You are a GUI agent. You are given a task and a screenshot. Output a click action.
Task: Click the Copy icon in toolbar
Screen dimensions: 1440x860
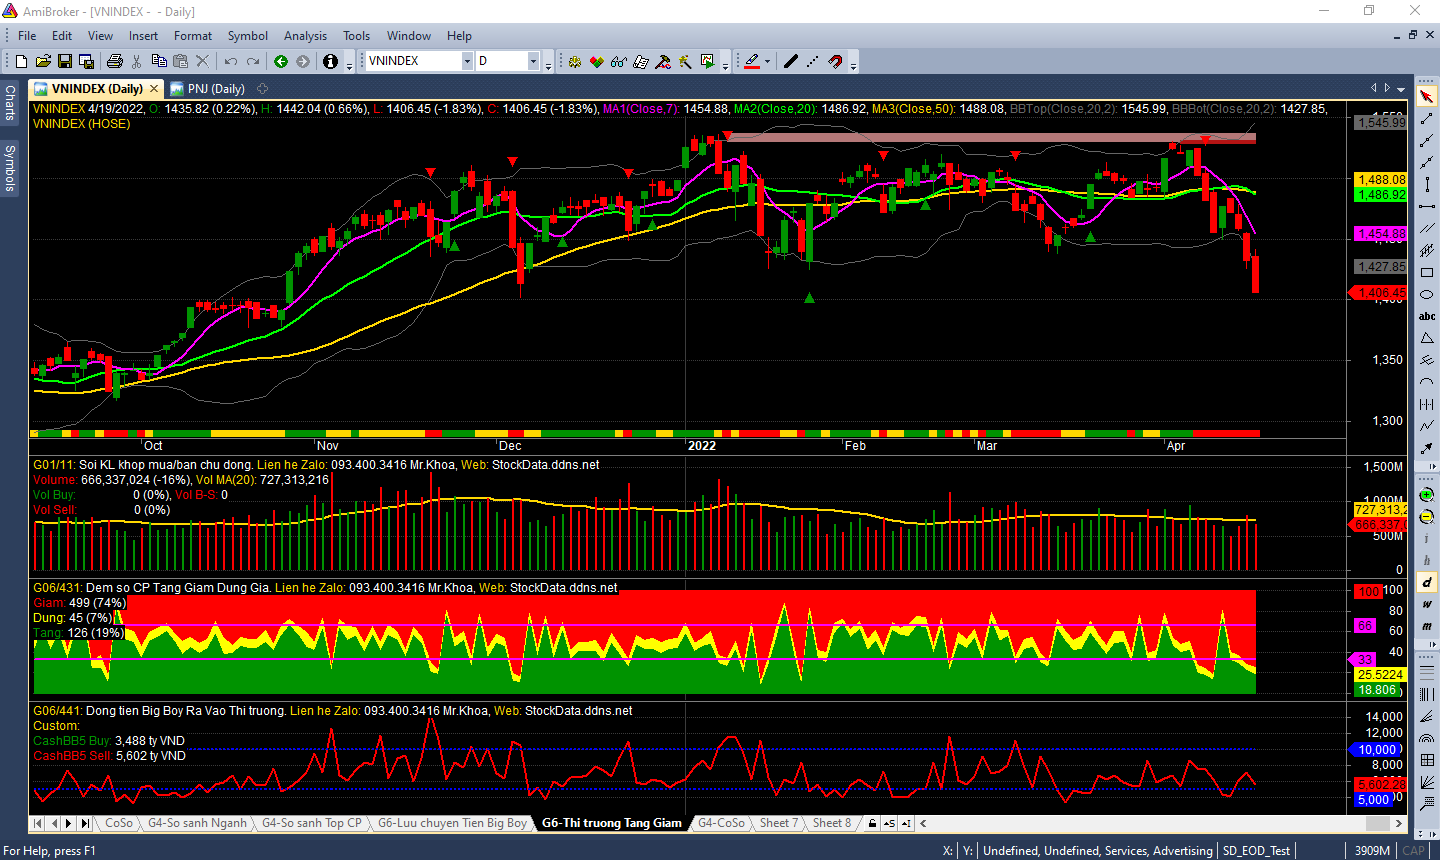[x=159, y=61]
